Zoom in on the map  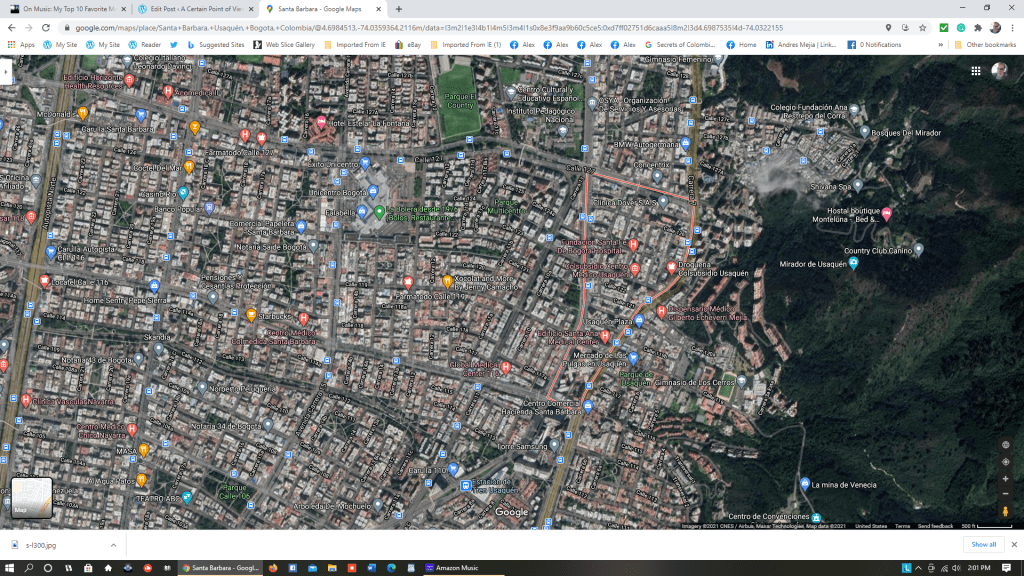(x=1005, y=478)
